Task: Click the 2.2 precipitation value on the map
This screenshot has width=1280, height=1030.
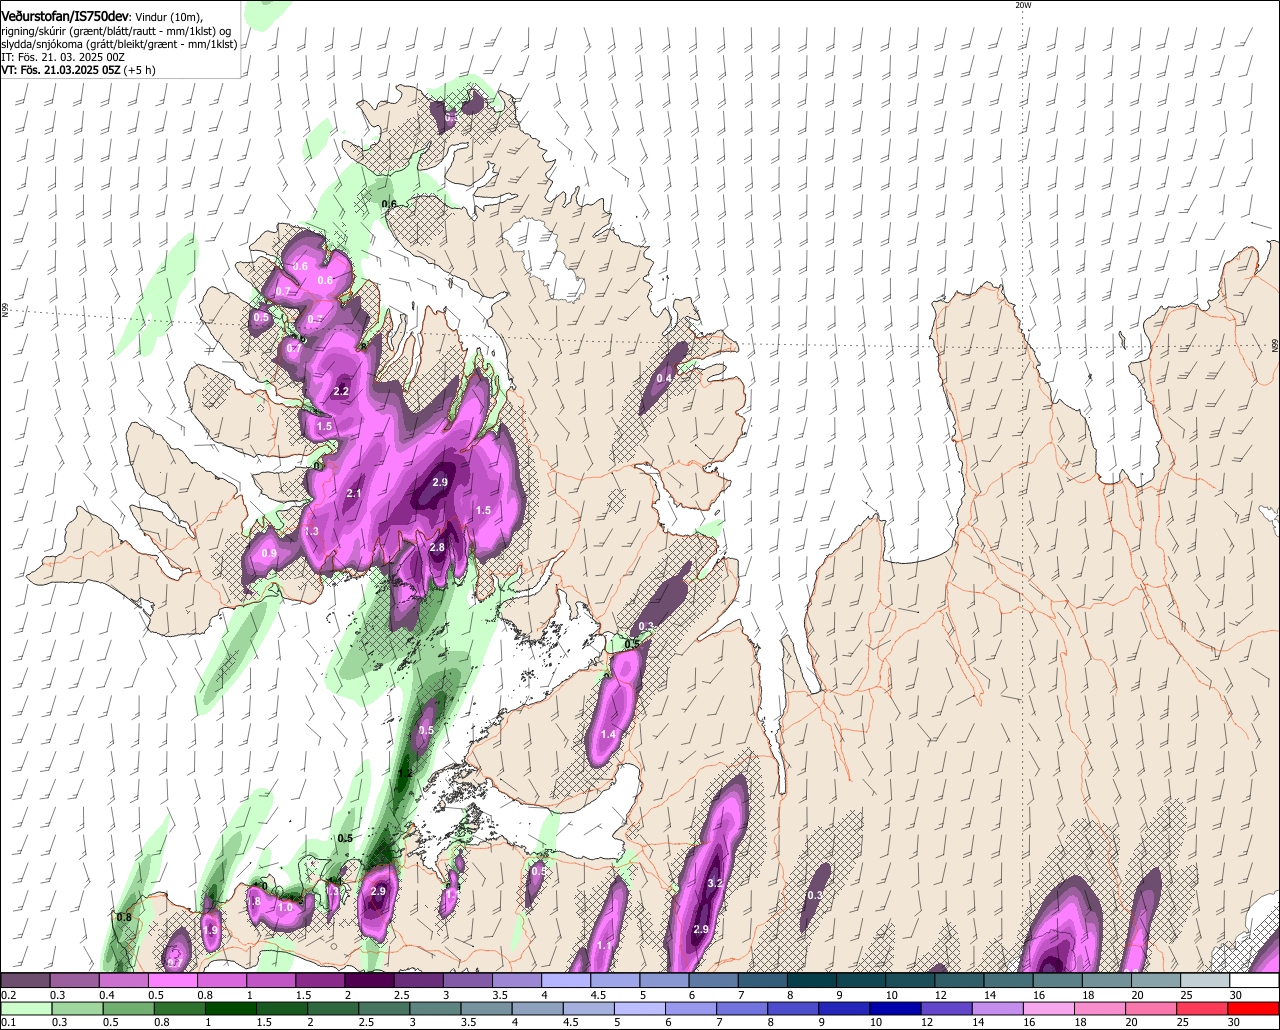Action: pos(340,391)
